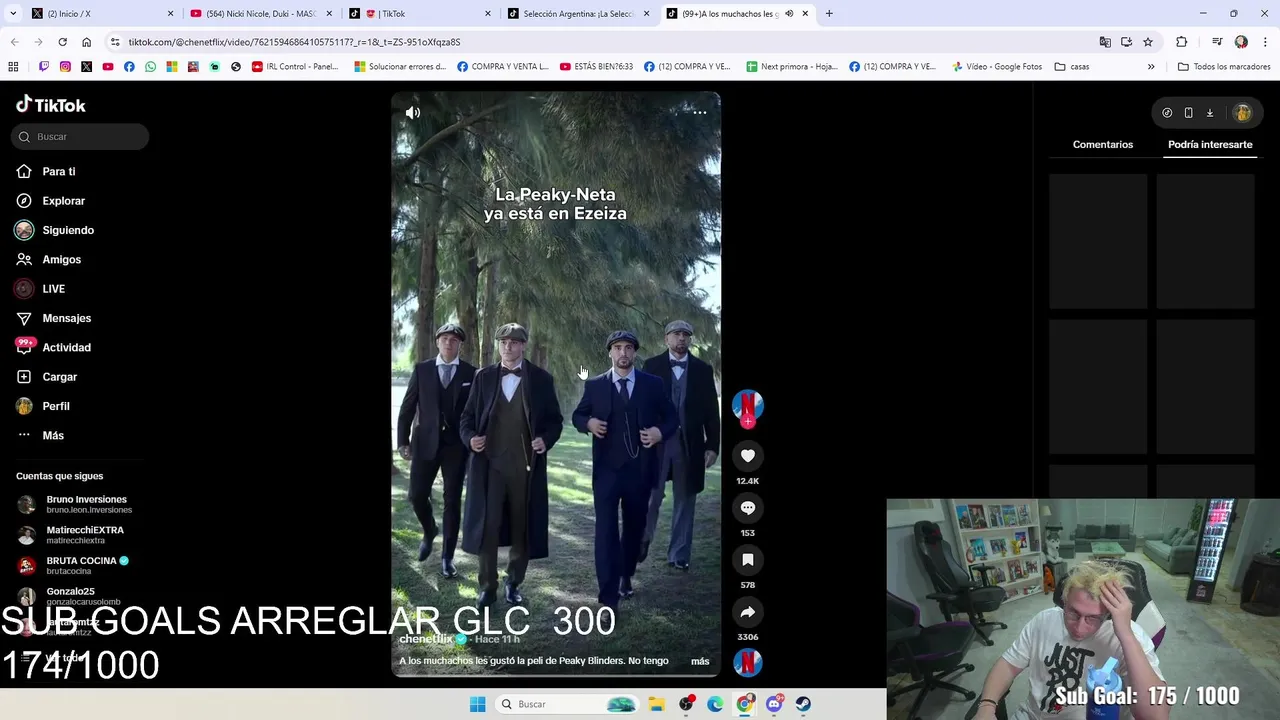Image resolution: width=1280 pixels, height=720 pixels.
Task: Open the sound disc icon below share
Action: 747,662
